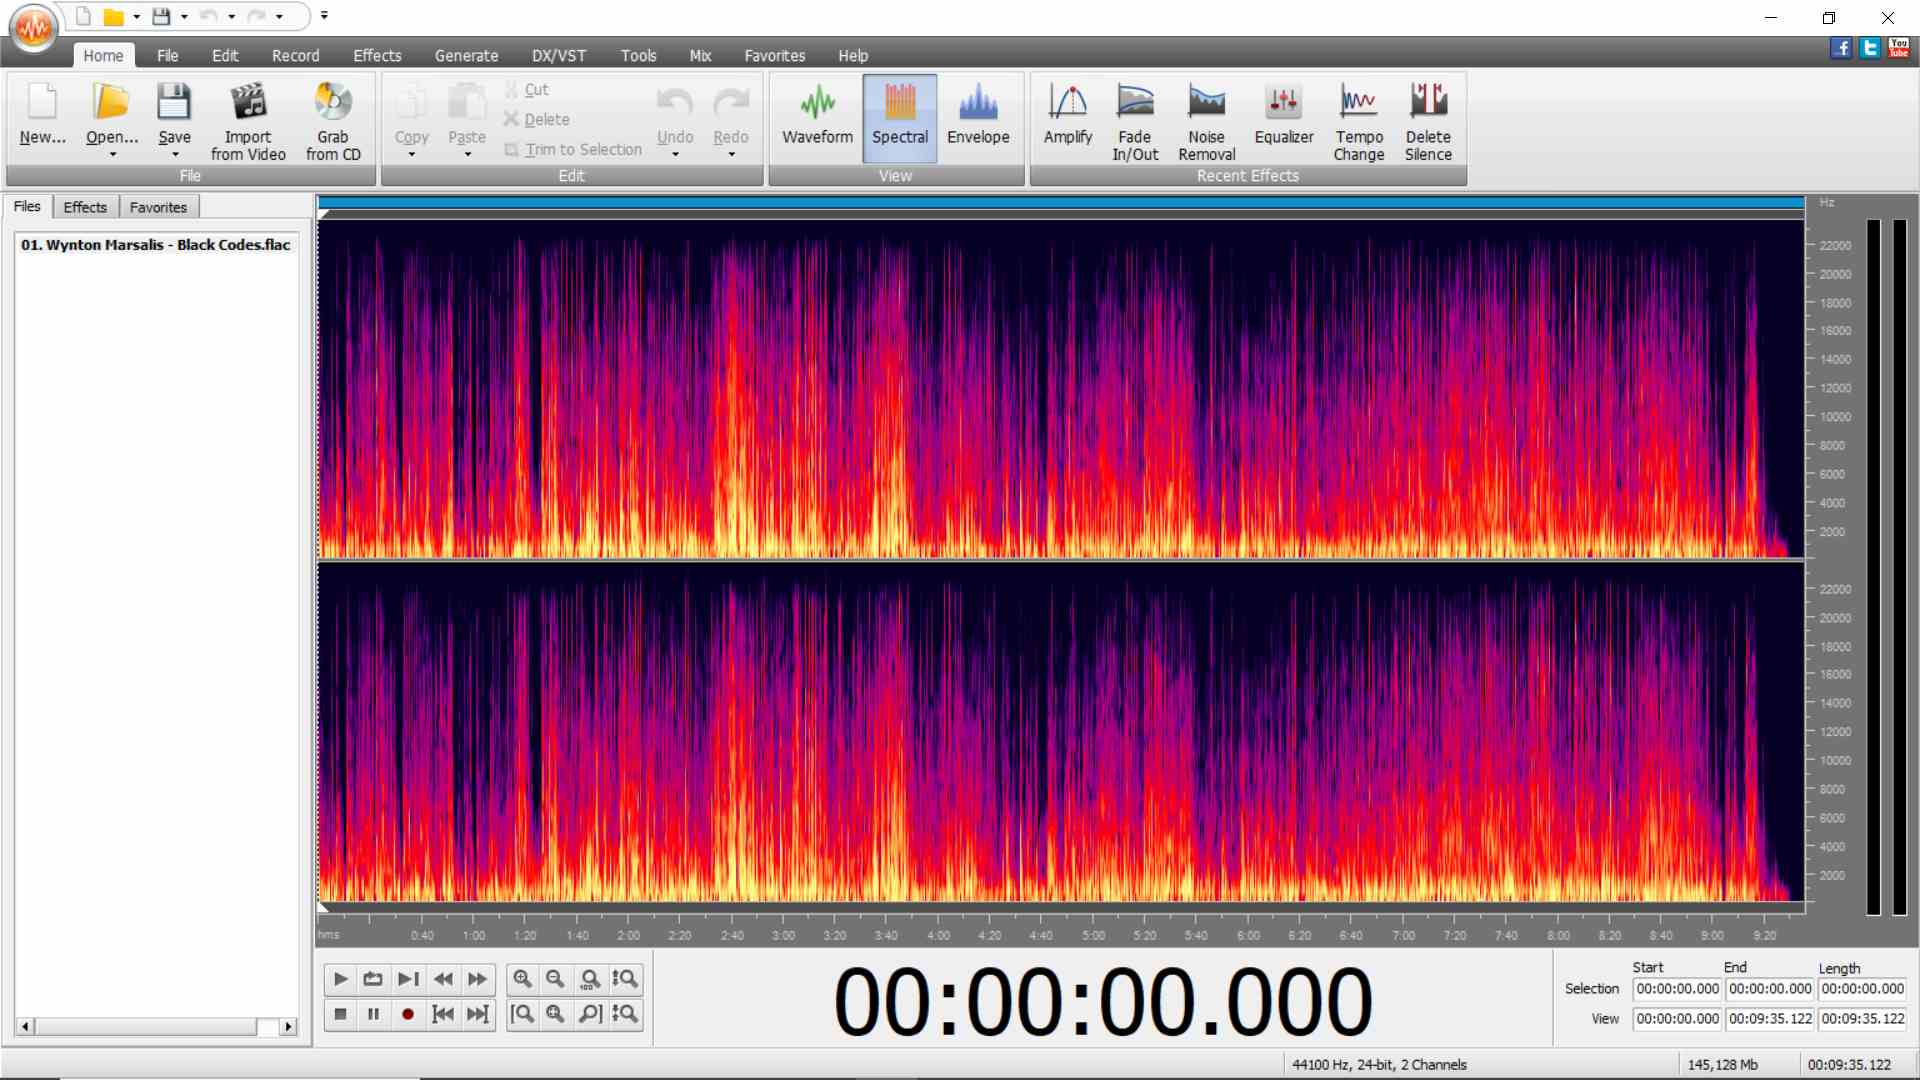Open the Amplify effect
Viewport: 1920px width, 1080px height.
1067,118
